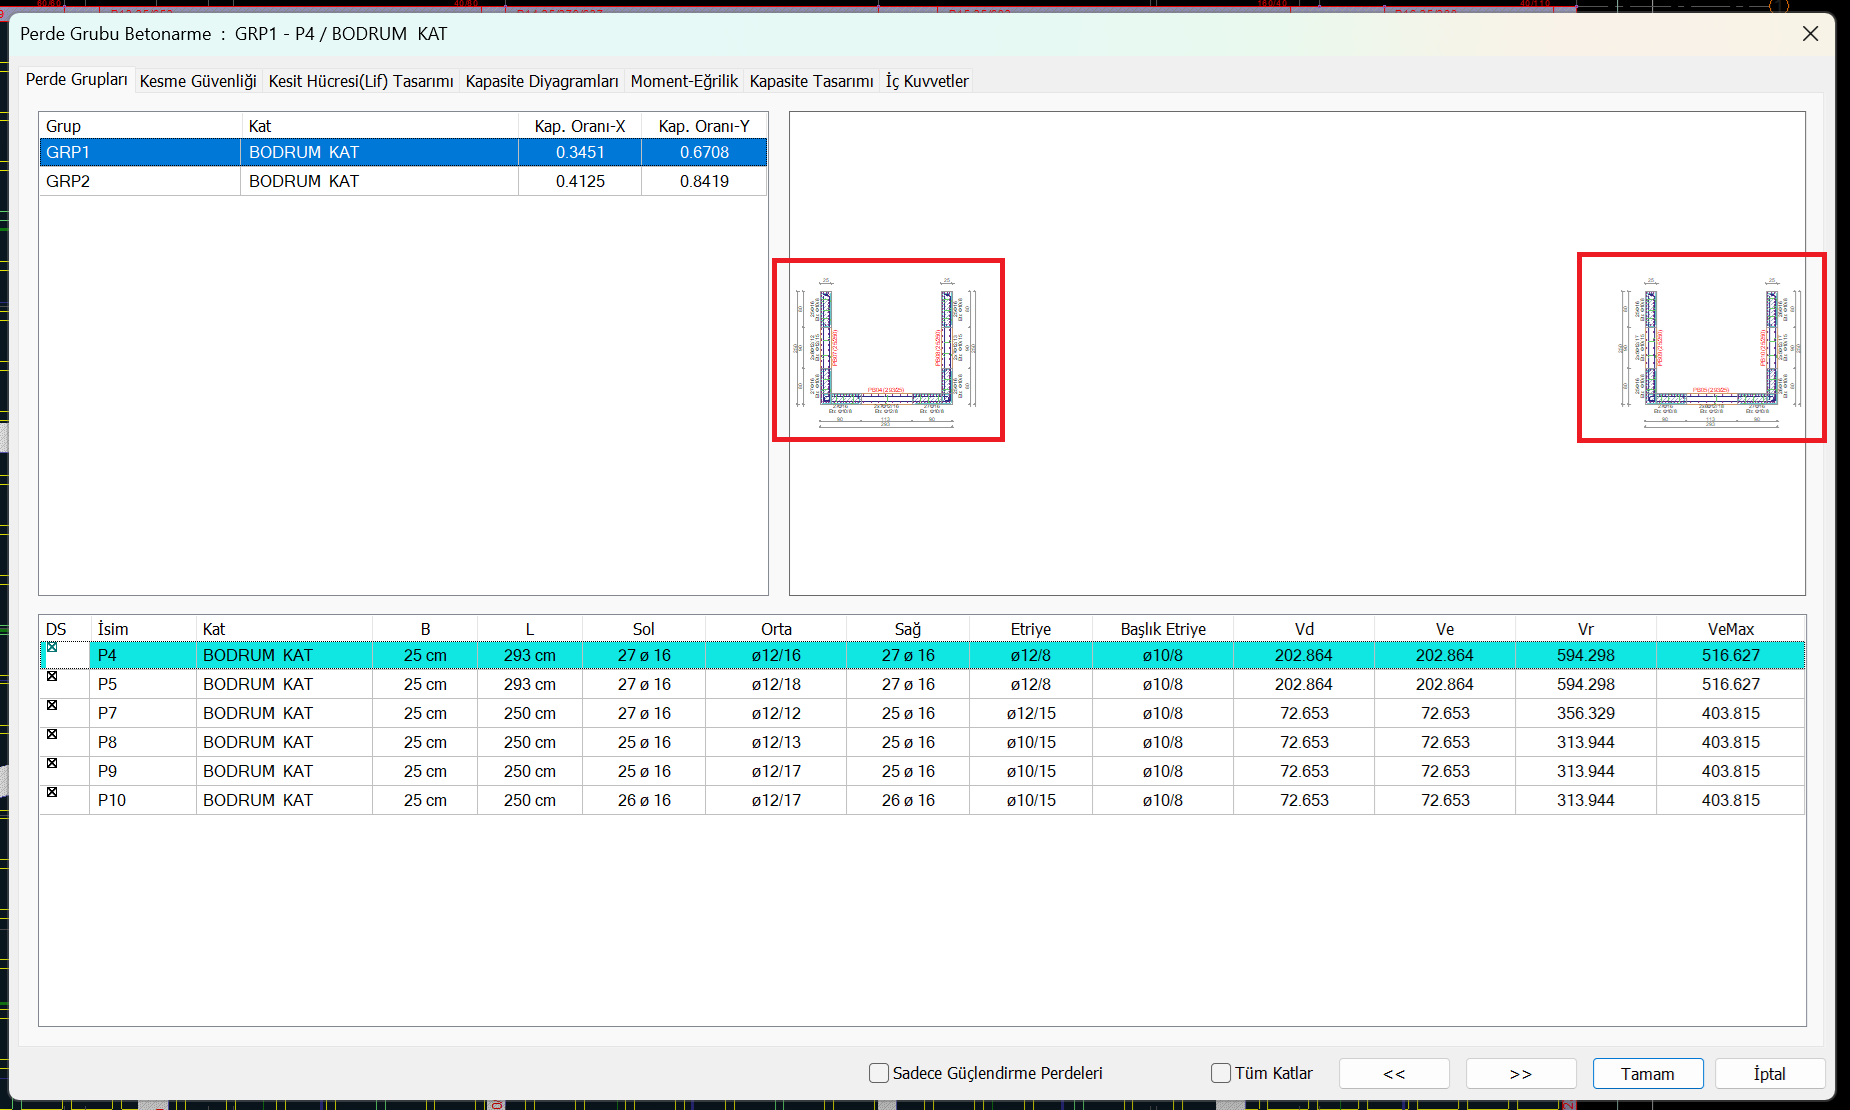Screen dimensions: 1850x1110
Task: Close the Perde Grubu Betonarme dialog
Action: [1810, 34]
